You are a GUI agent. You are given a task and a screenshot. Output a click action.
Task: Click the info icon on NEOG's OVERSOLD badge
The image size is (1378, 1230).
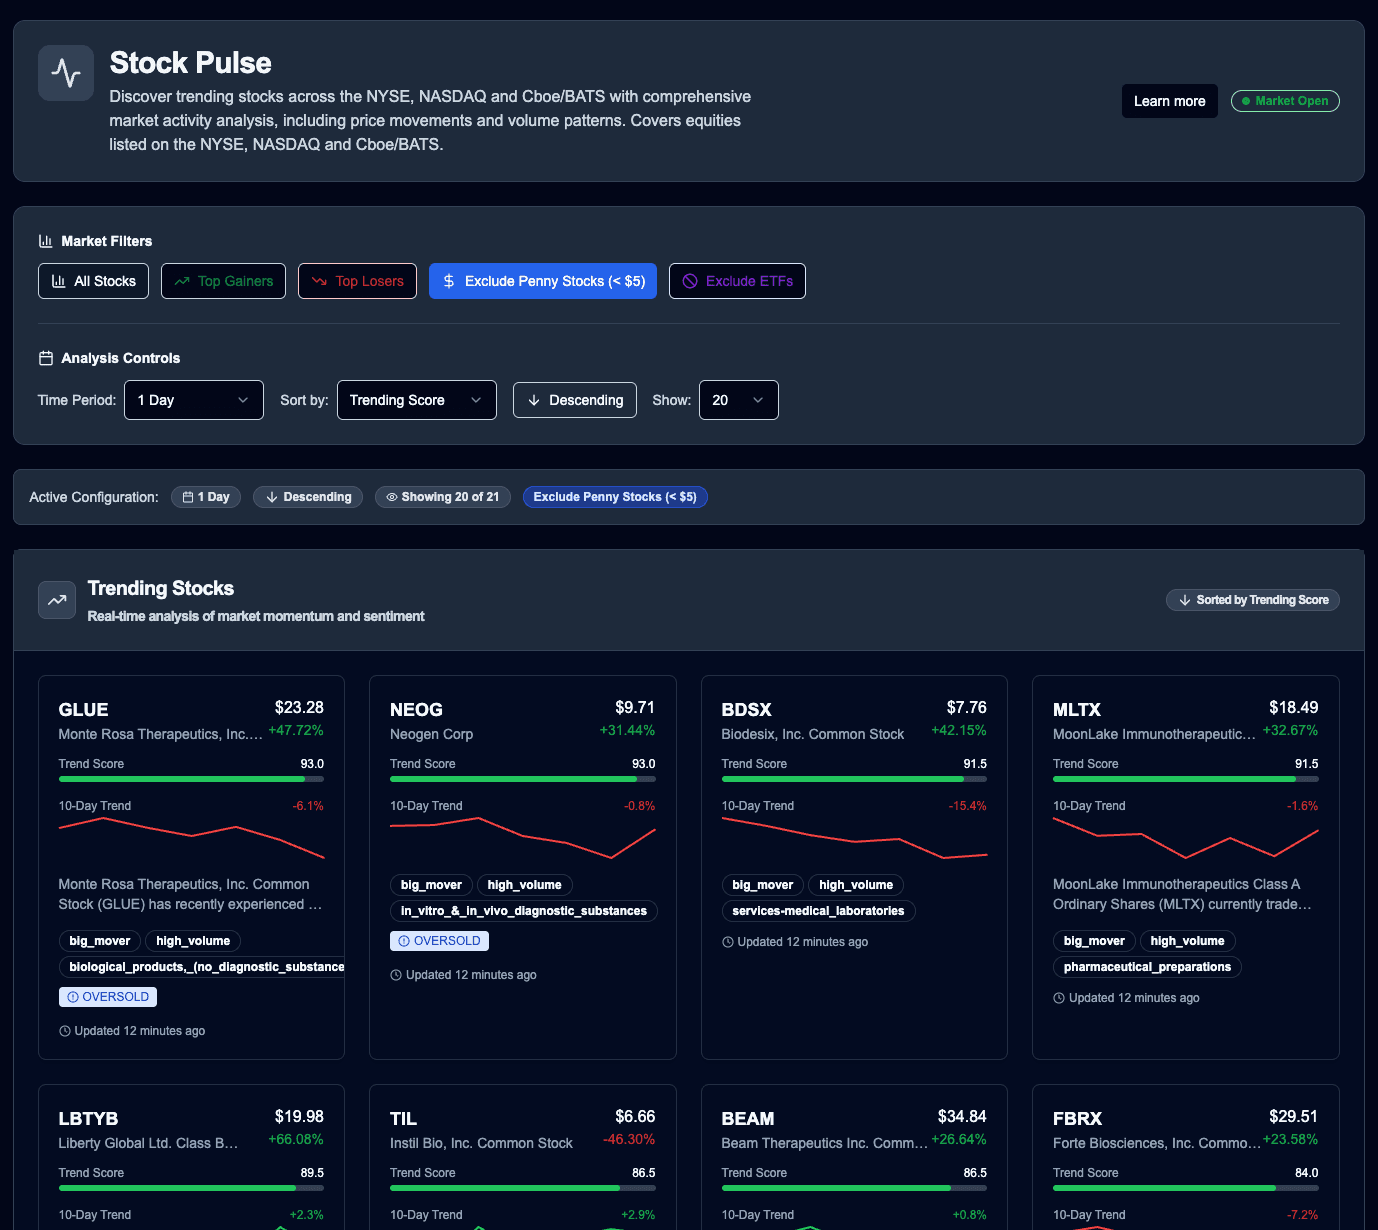403,940
